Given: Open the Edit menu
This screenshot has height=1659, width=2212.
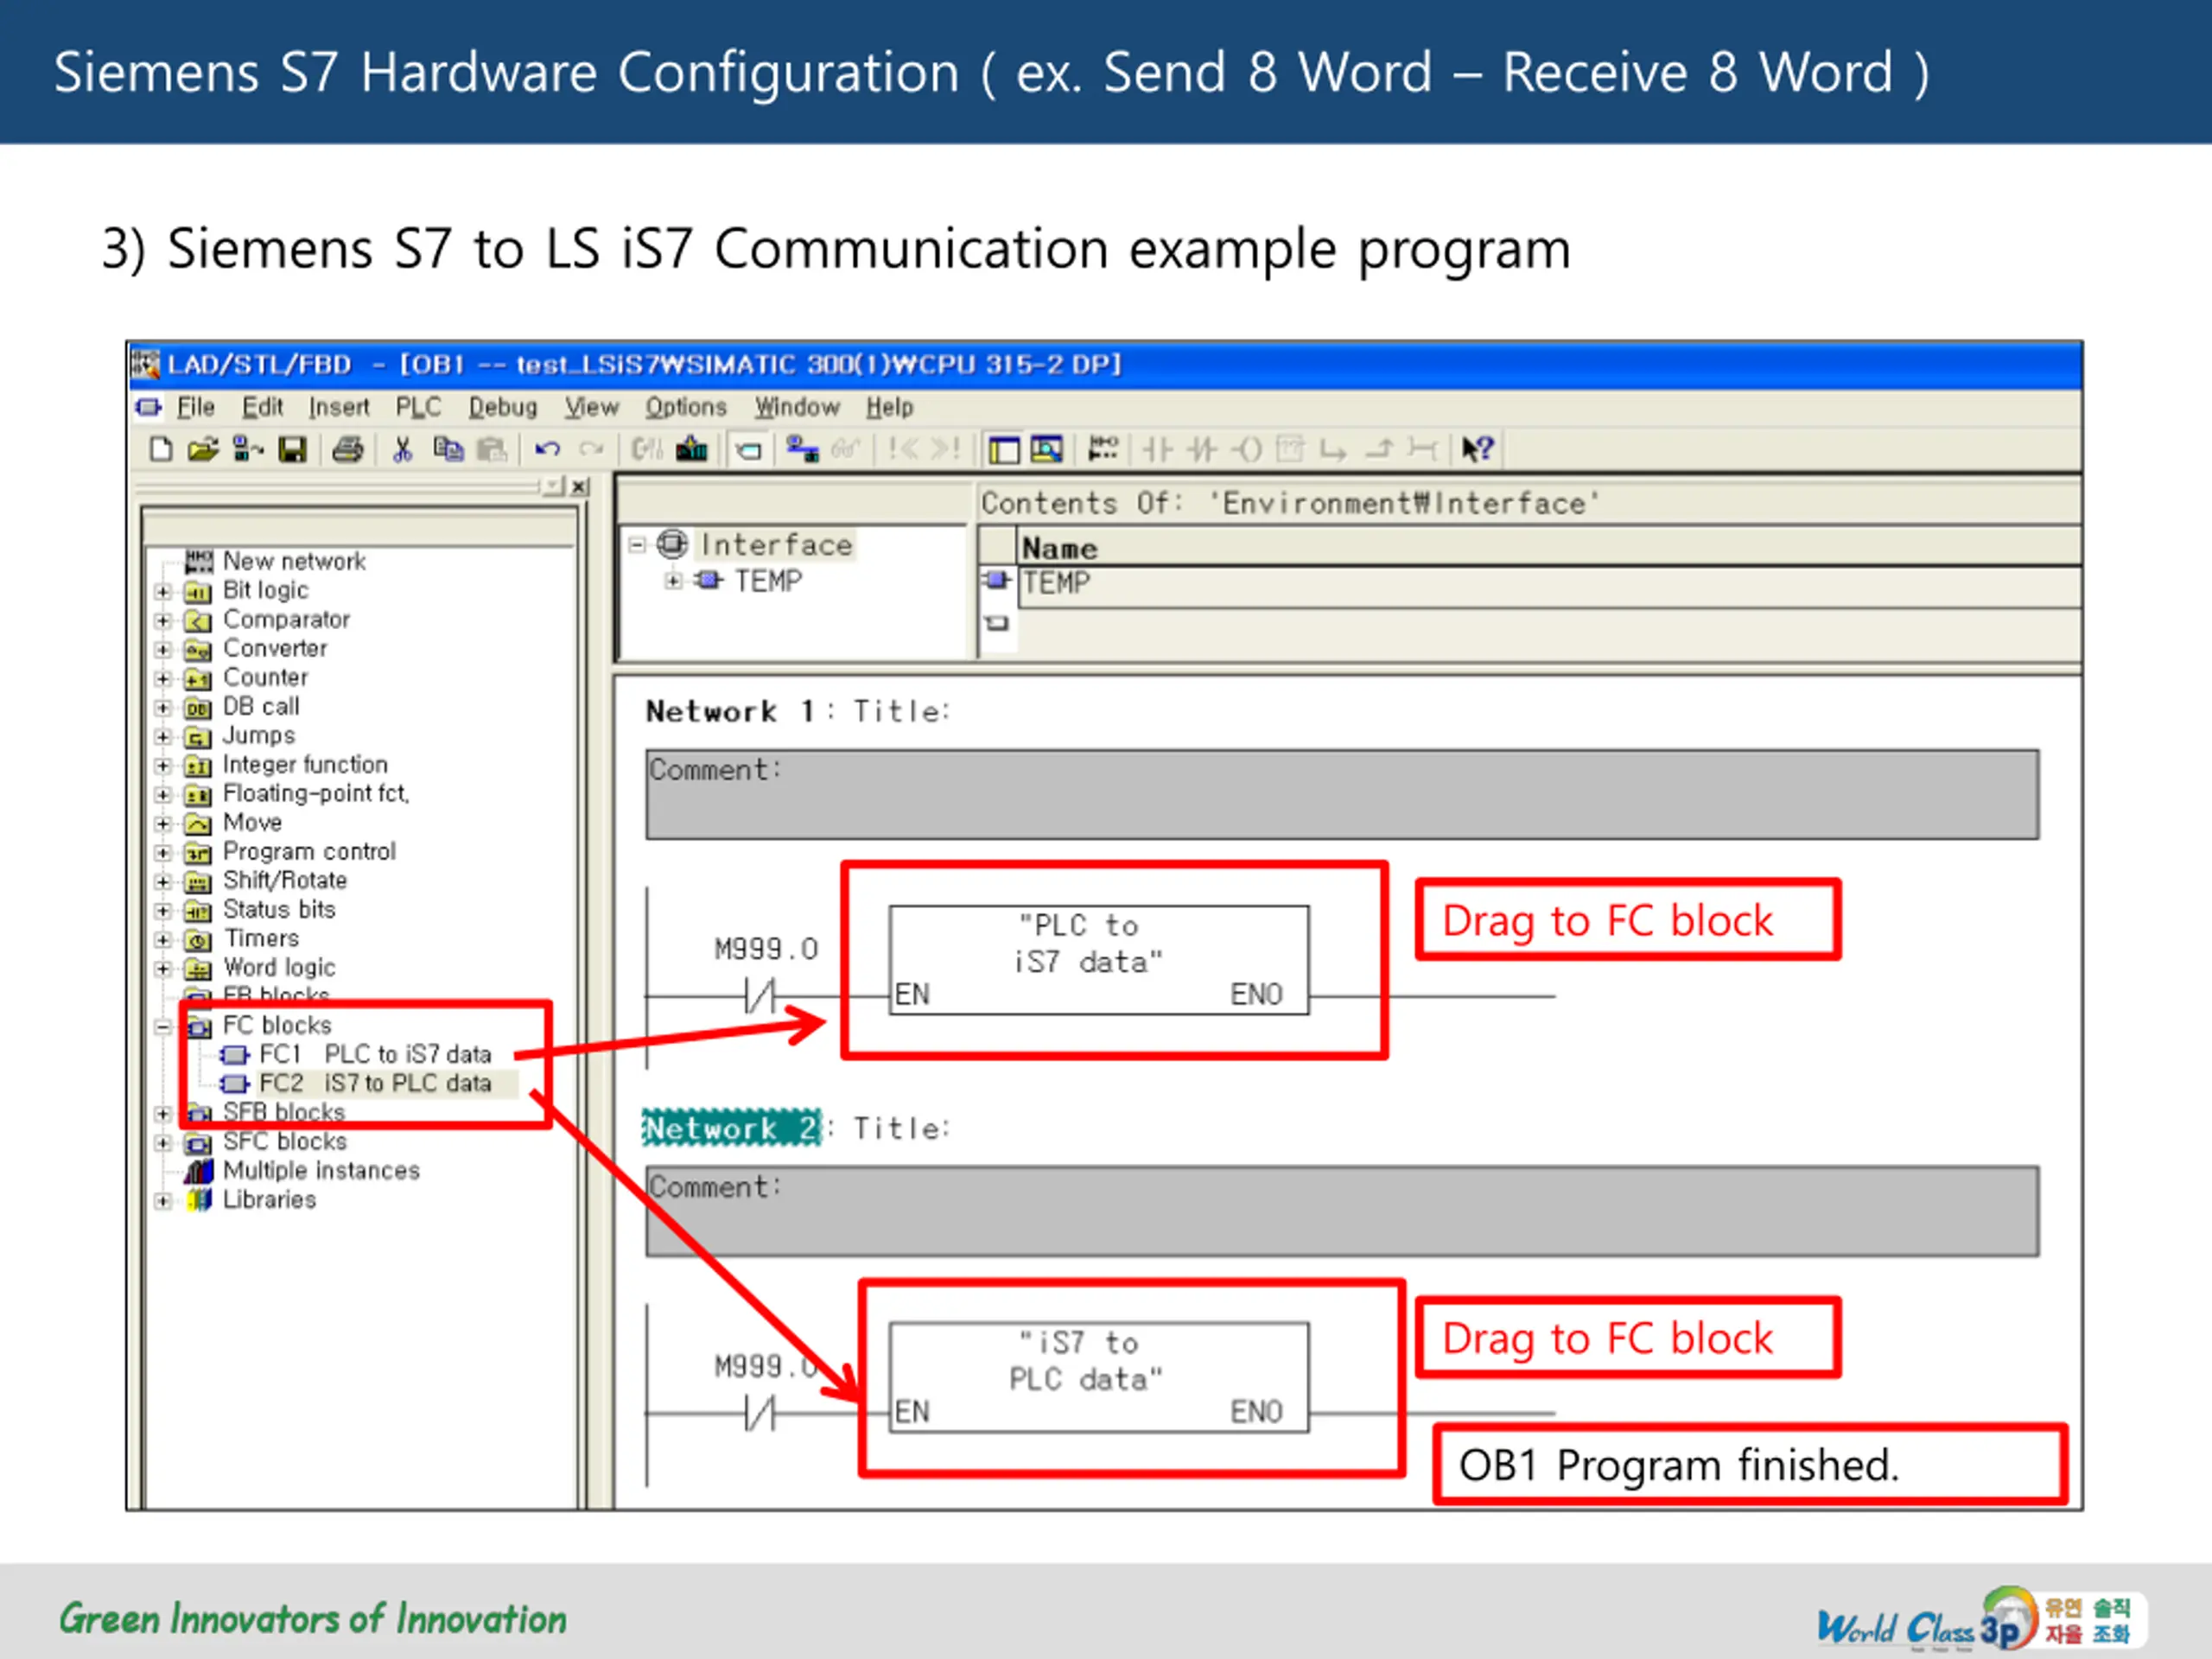Looking at the screenshot, I should (262, 407).
